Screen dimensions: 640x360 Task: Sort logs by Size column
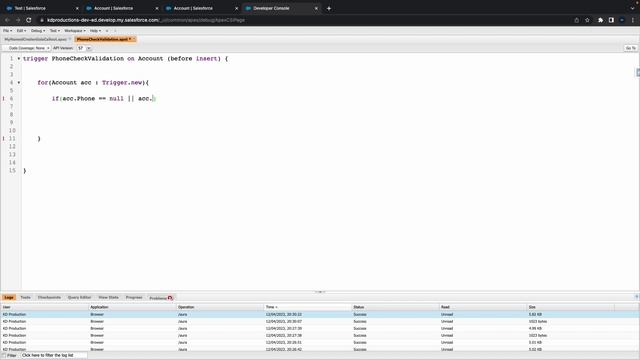point(570,307)
